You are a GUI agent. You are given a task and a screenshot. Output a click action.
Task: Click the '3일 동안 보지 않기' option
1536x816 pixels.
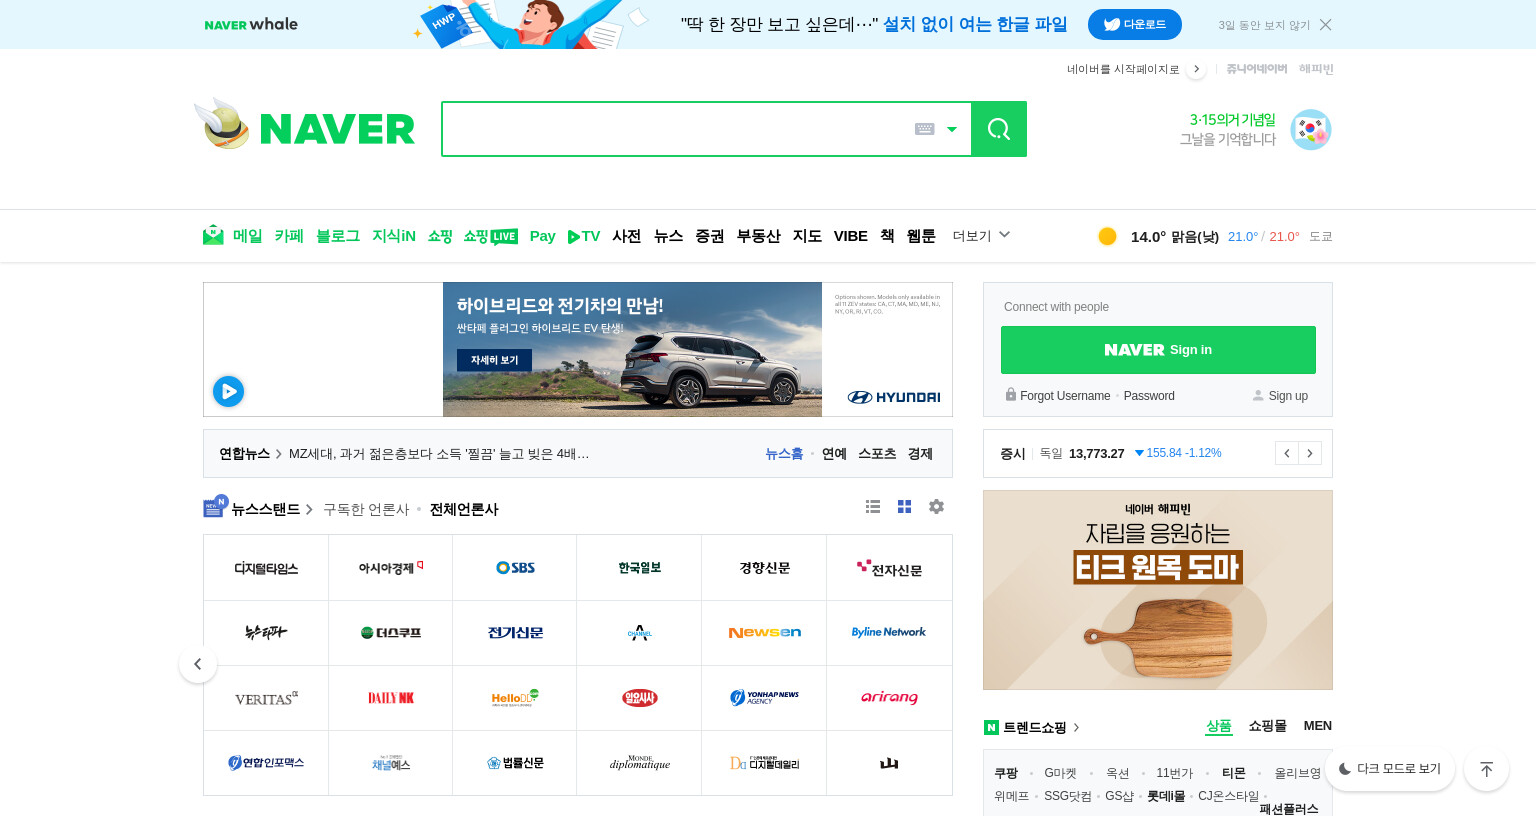pos(1263,25)
